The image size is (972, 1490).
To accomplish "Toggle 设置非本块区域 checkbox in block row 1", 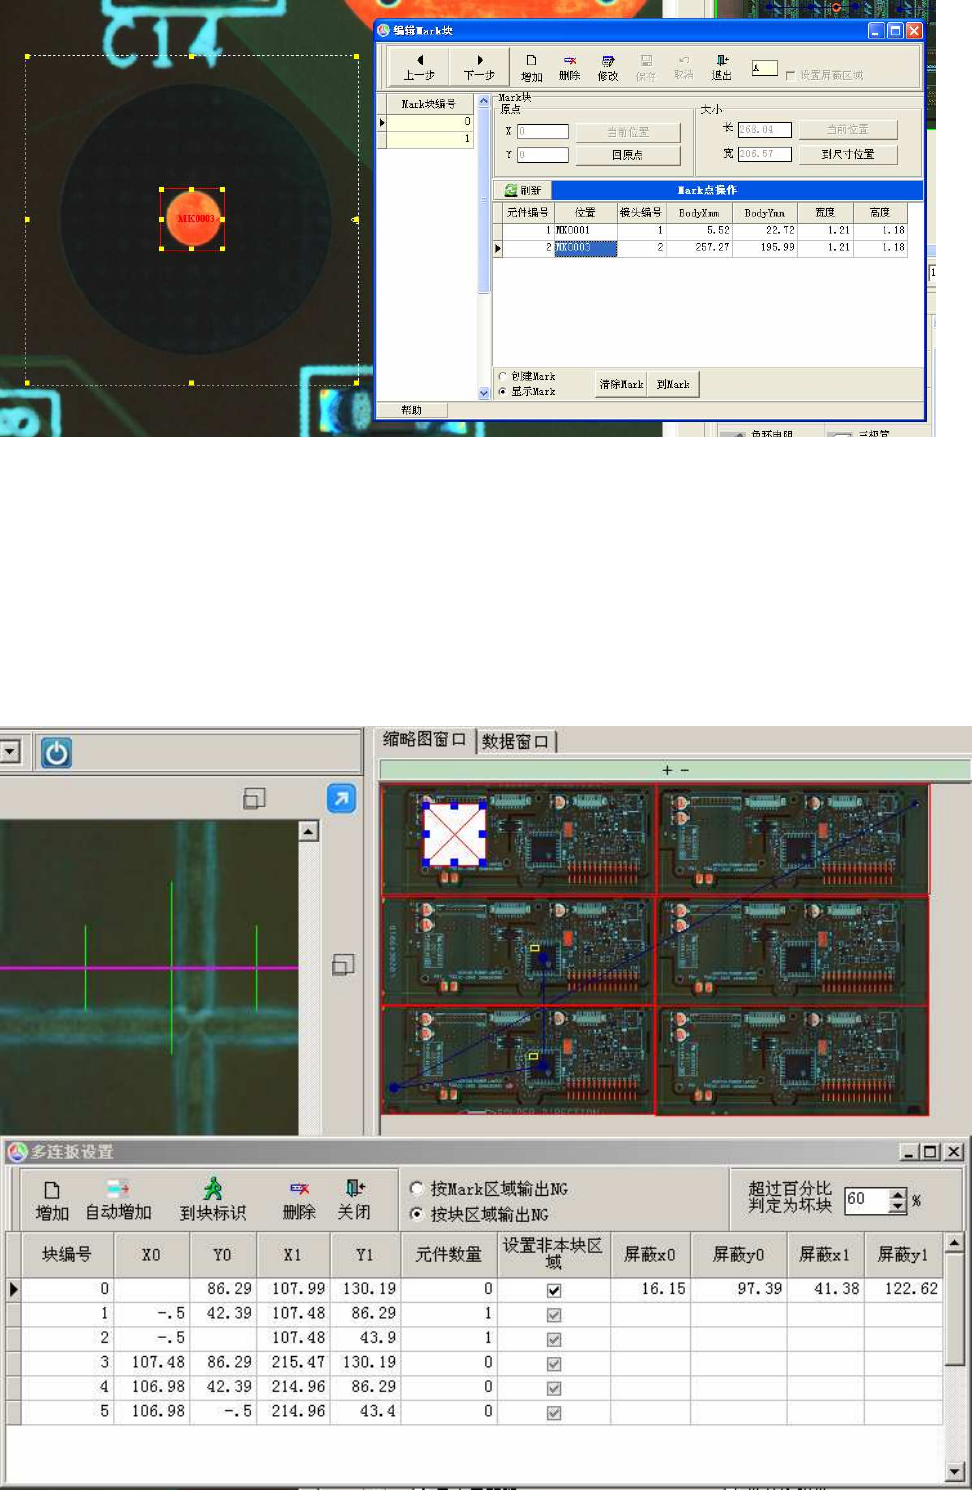I will 554,1314.
